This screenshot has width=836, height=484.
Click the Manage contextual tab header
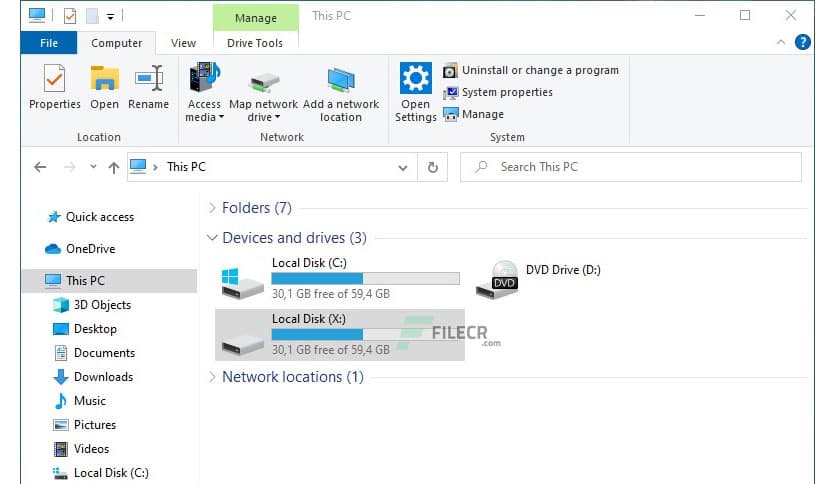(256, 18)
